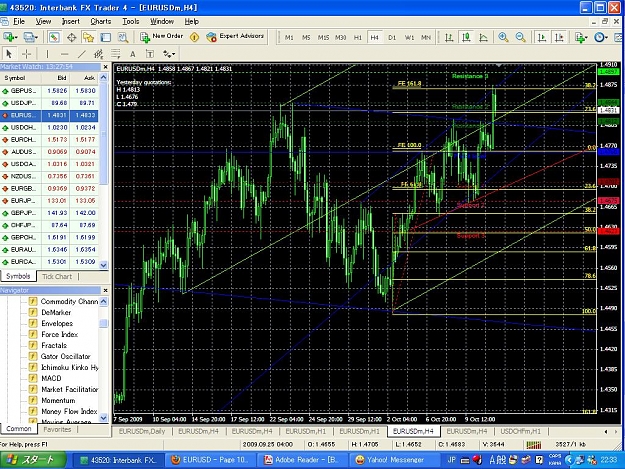Switch chart to D1 timeframe
This screenshot has width=625, height=469.
coord(392,37)
